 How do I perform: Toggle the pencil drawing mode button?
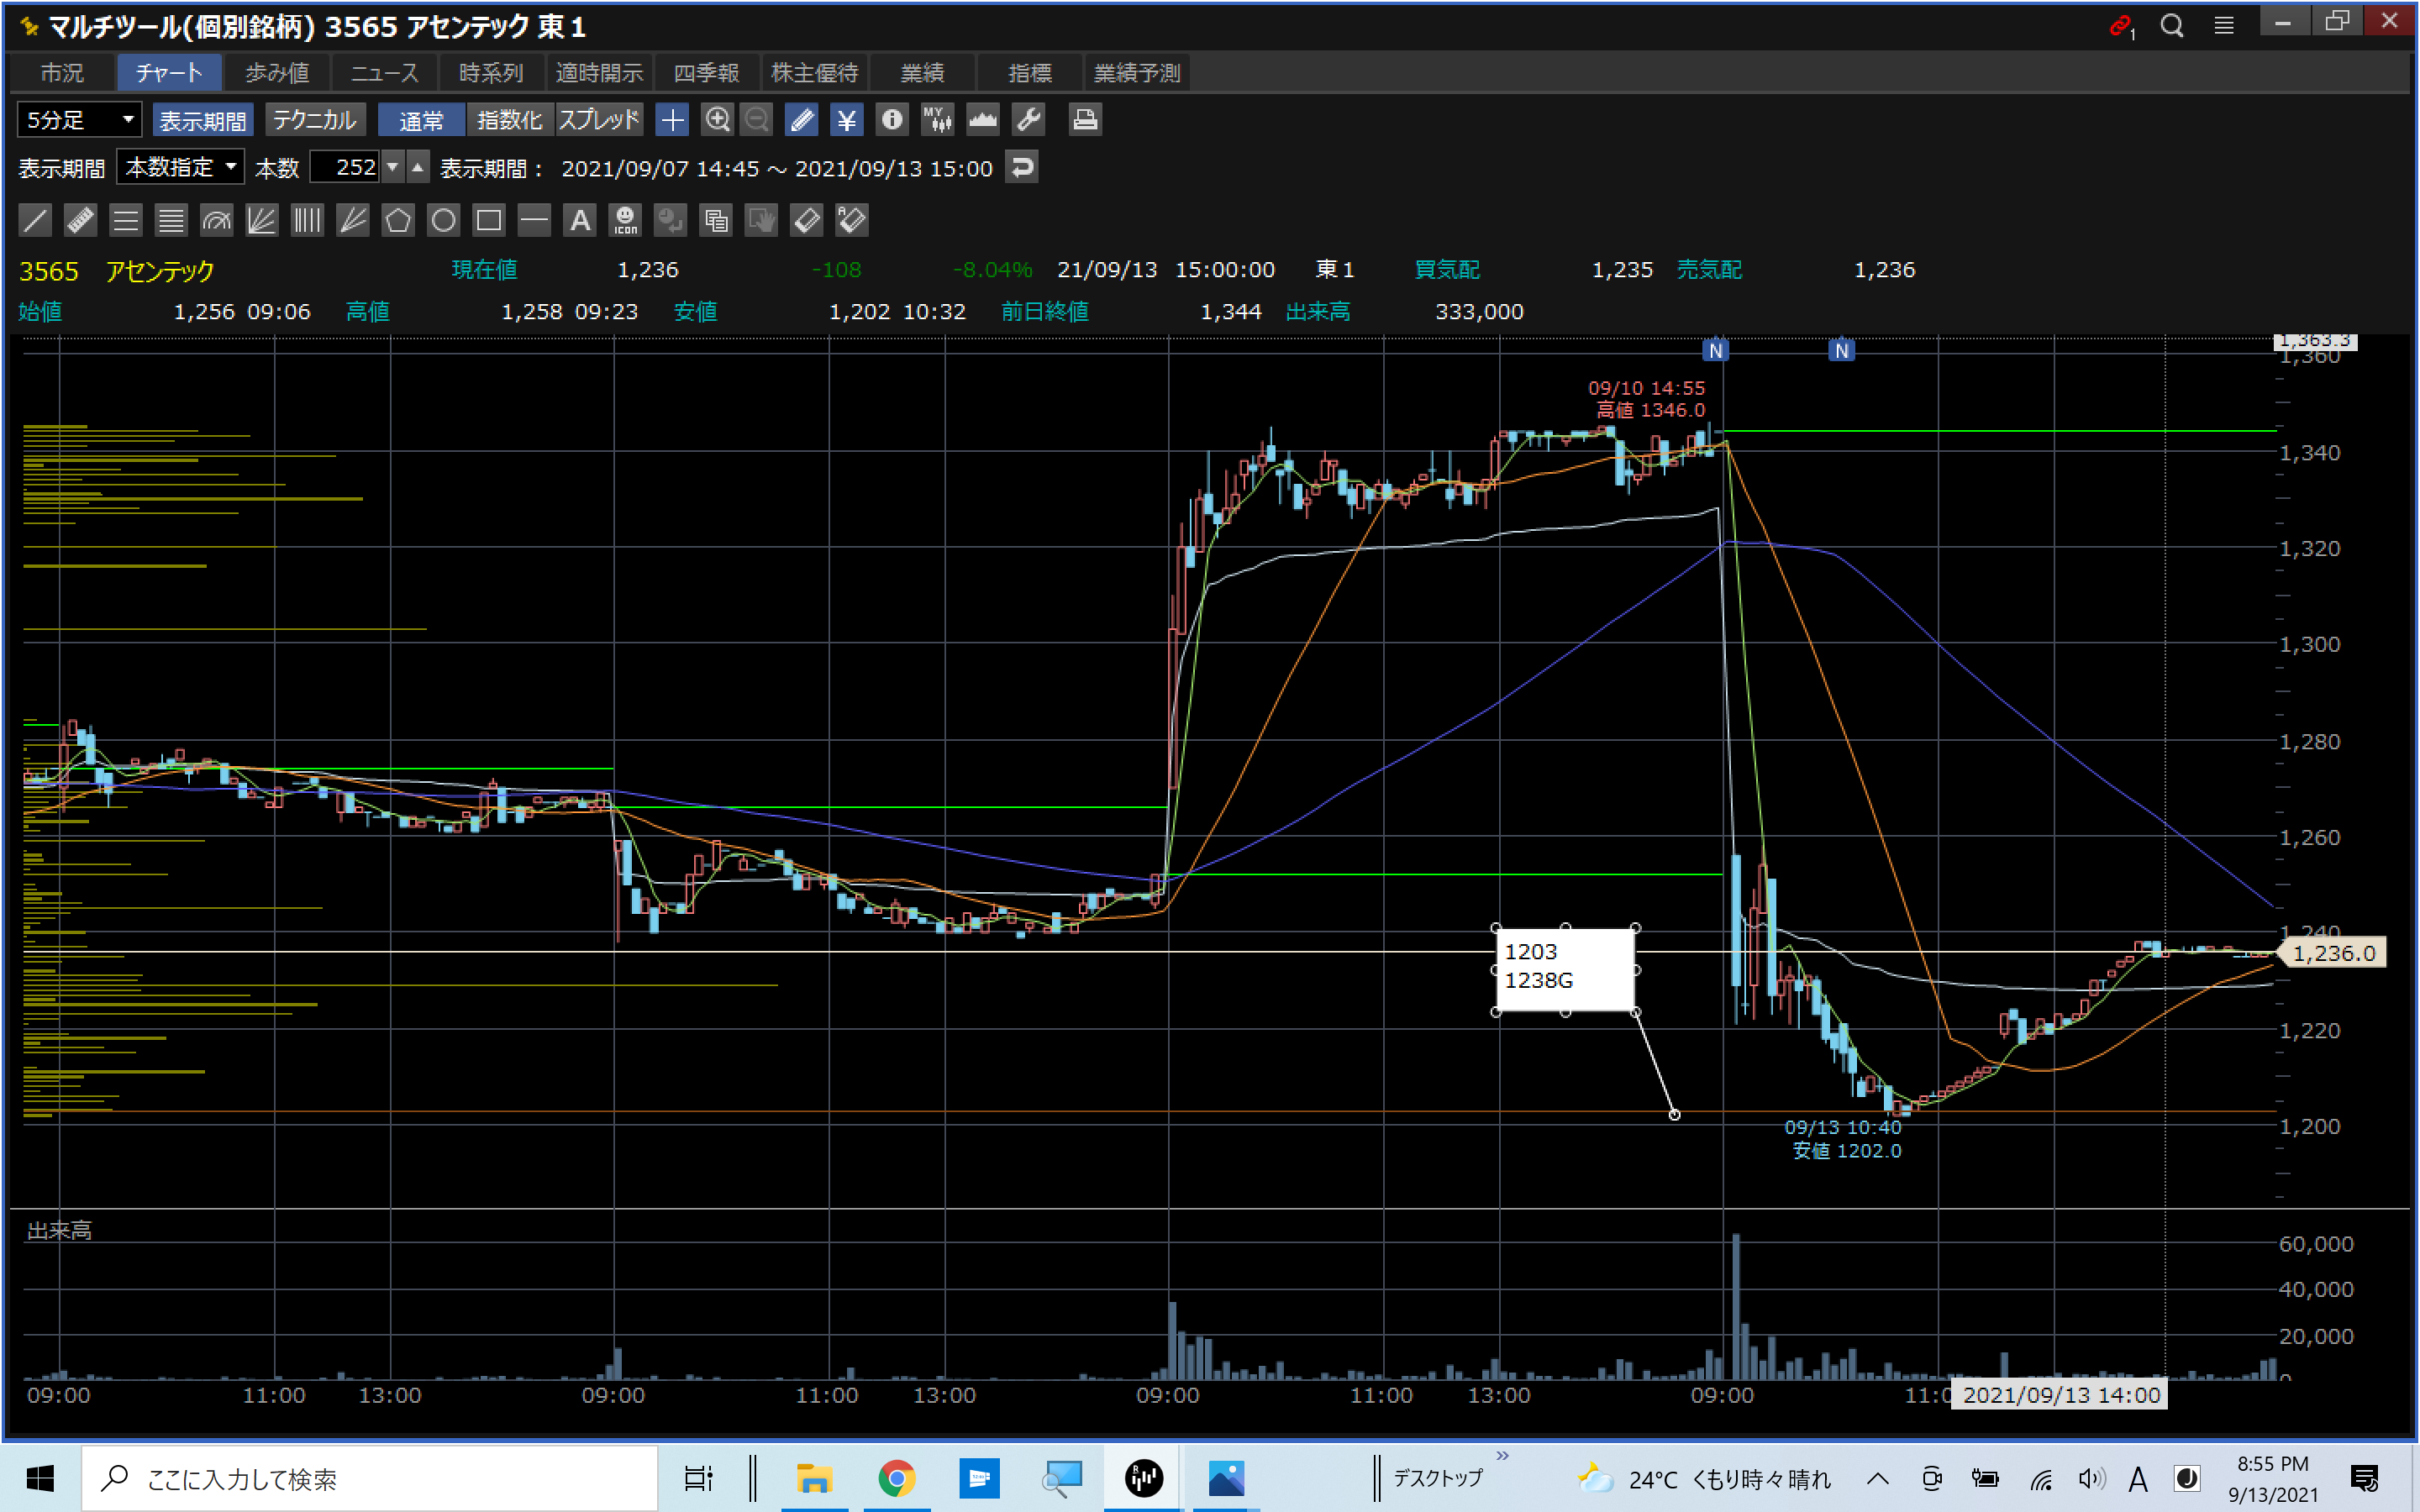tap(801, 120)
